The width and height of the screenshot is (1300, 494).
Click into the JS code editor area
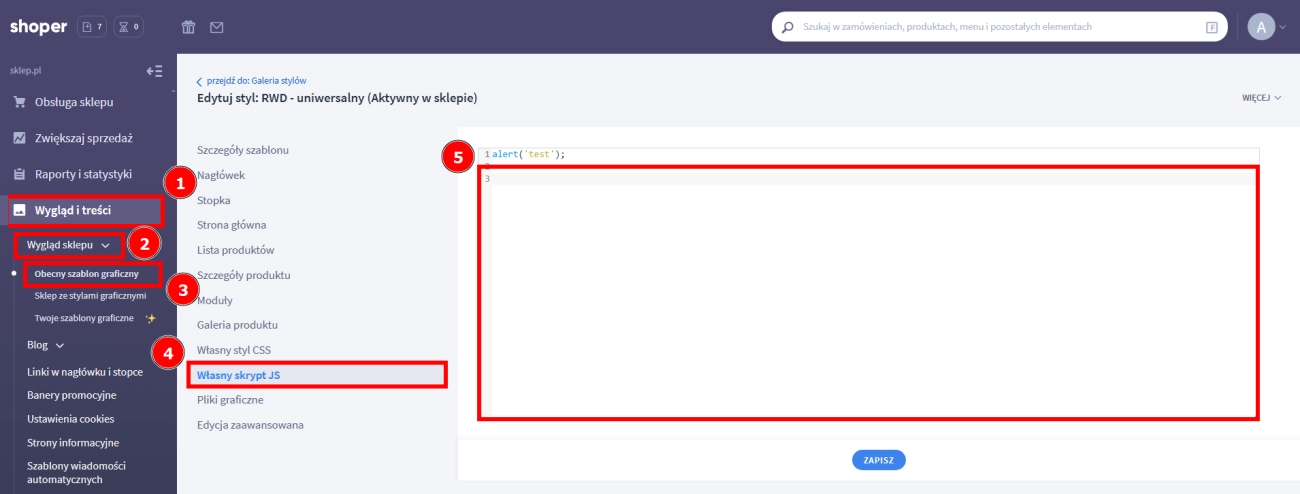[868, 290]
